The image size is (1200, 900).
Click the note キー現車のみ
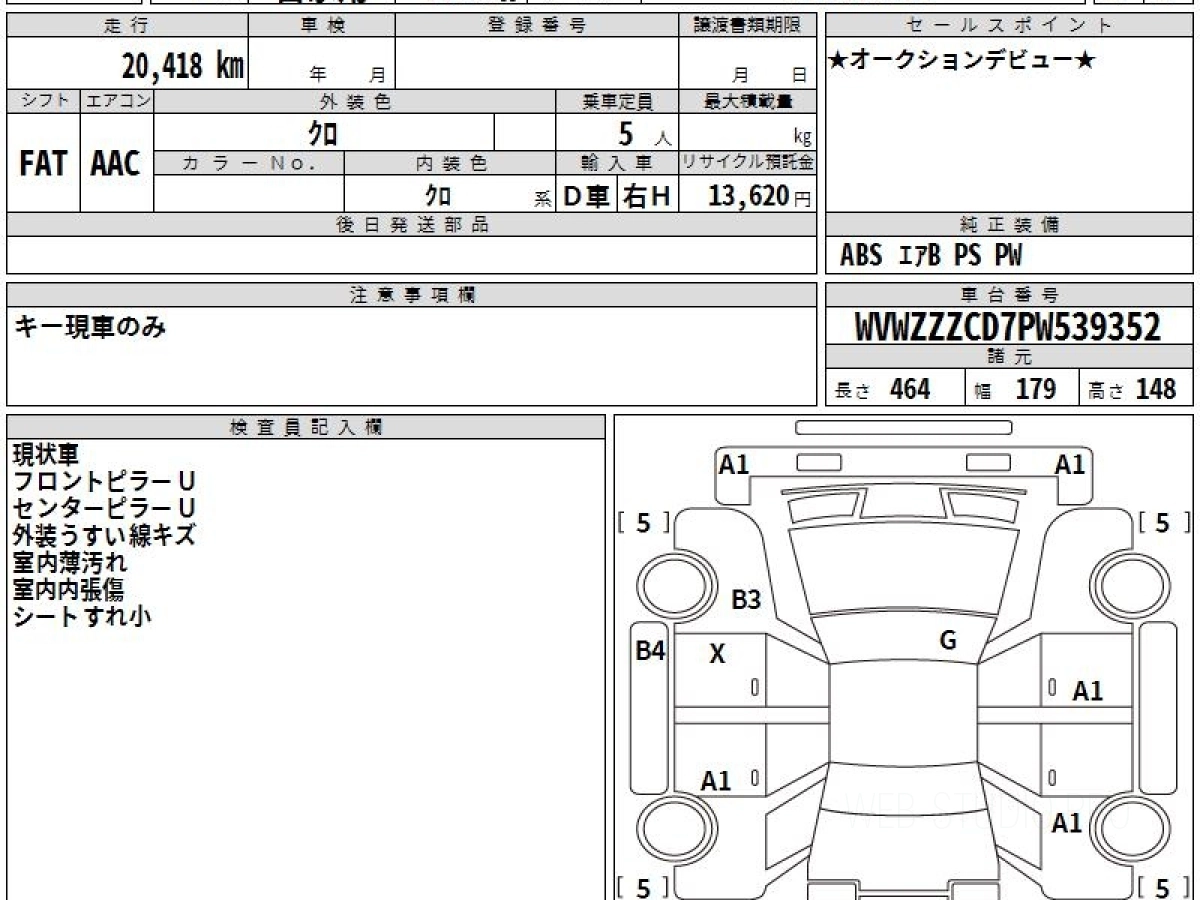click(90, 327)
